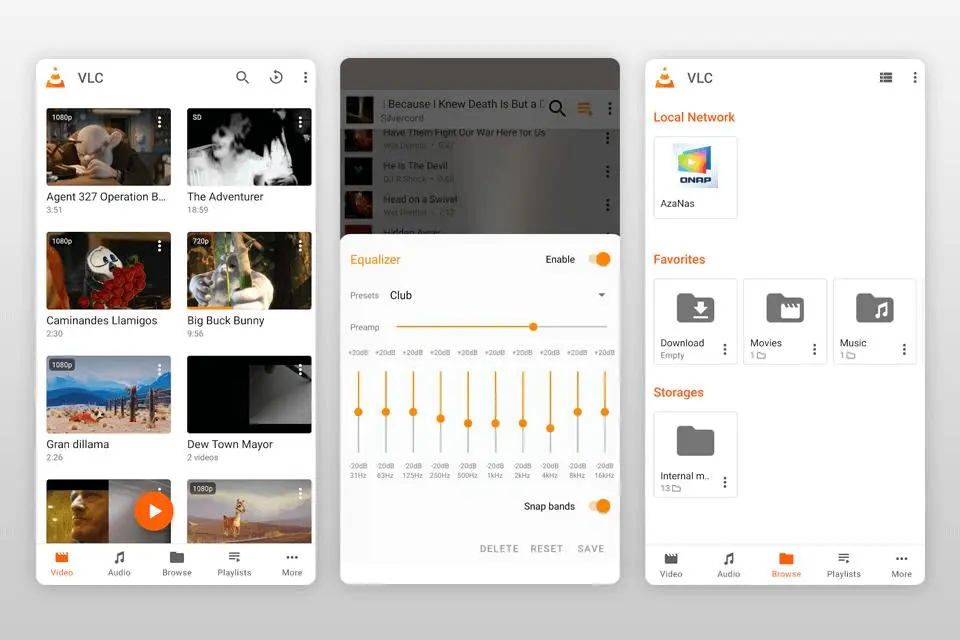The width and height of the screenshot is (960, 640).
Task: Click the RESET equalizer button
Action: [546, 549]
